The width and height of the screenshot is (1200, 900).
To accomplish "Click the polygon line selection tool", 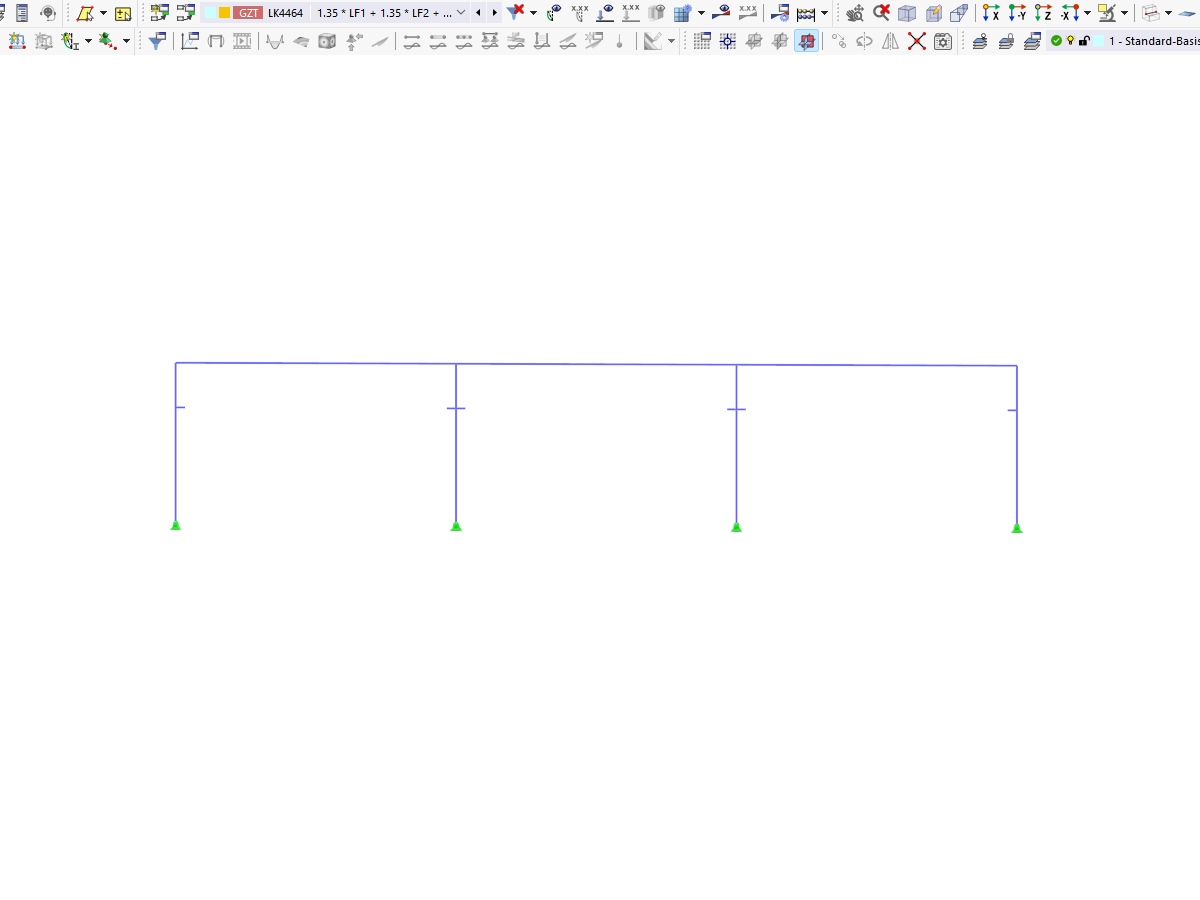I will 86,13.
